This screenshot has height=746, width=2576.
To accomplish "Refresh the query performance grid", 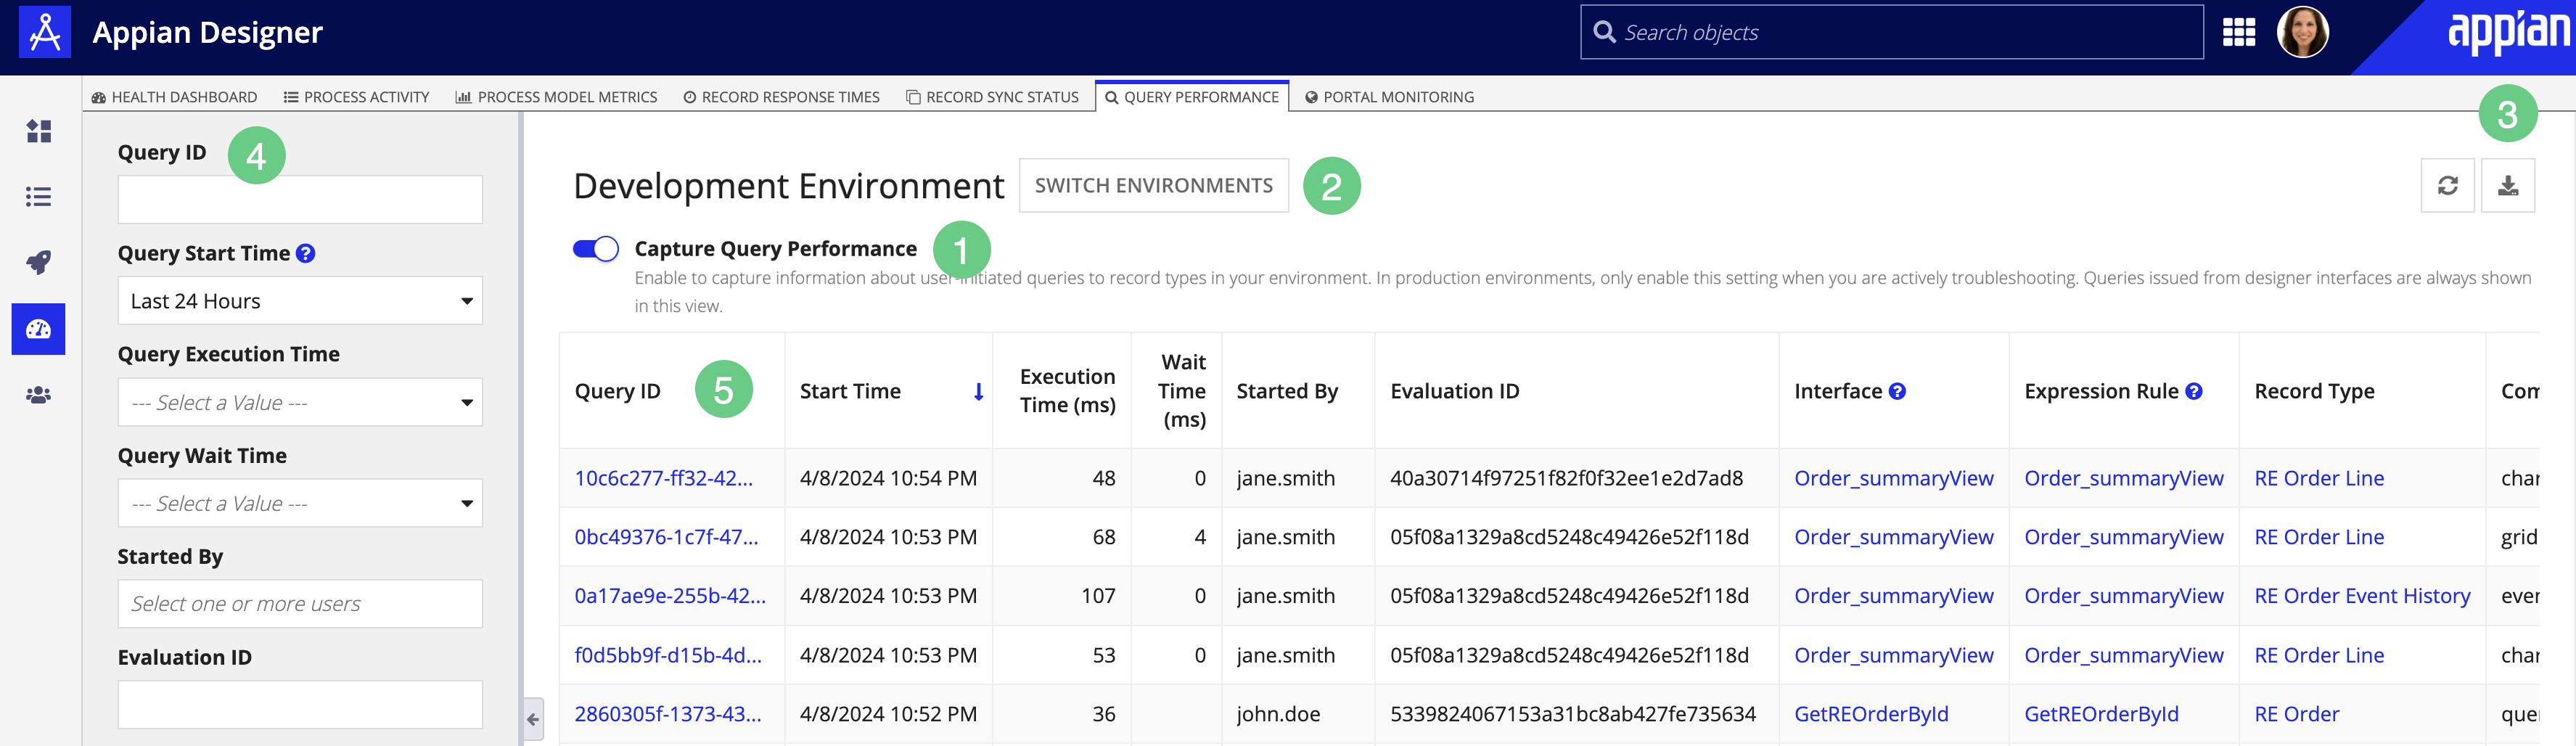I will click(x=2447, y=185).
